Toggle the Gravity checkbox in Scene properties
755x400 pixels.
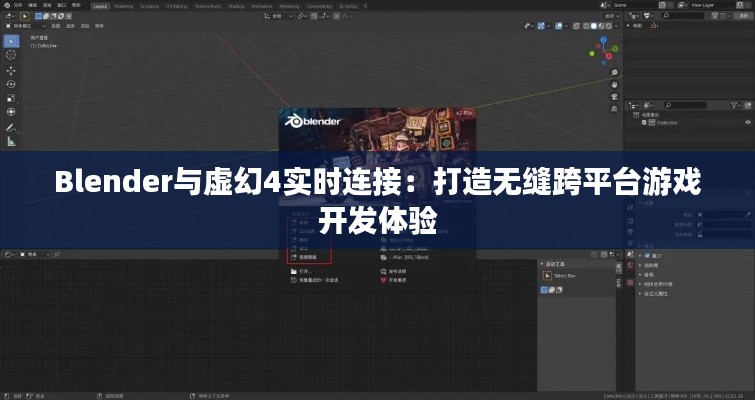click(647, 256)
